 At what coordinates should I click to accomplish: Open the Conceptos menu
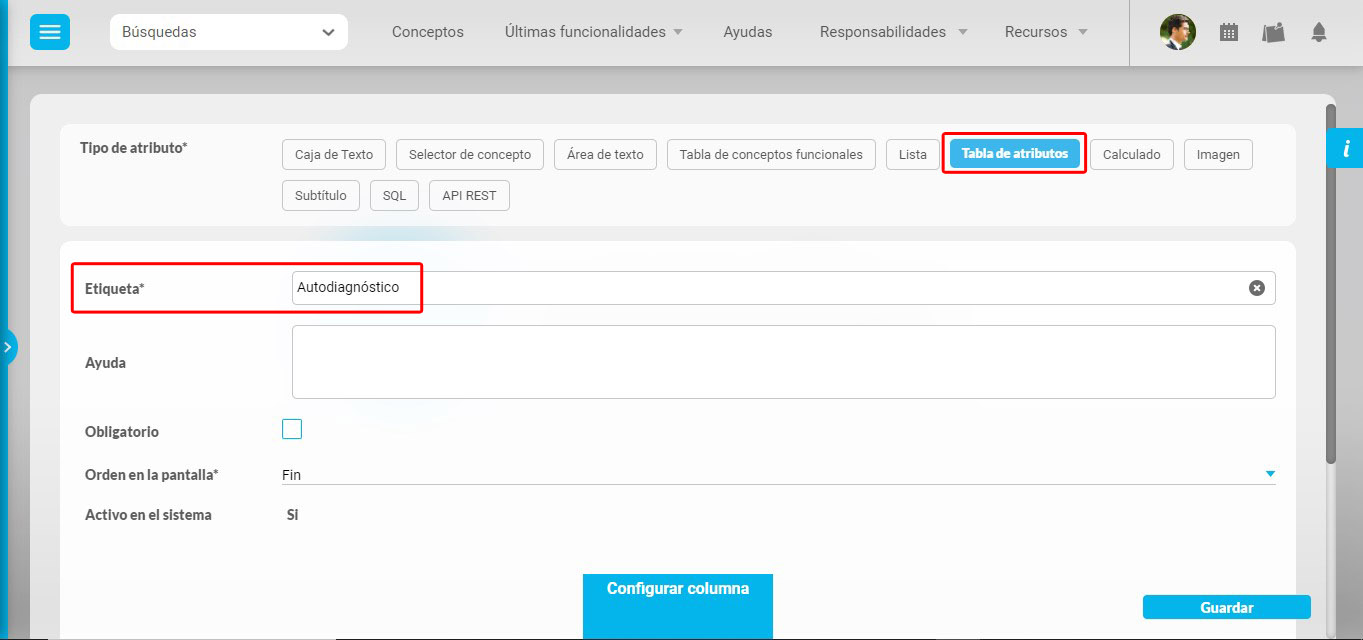pyautogui.click(x=428, y=32)
